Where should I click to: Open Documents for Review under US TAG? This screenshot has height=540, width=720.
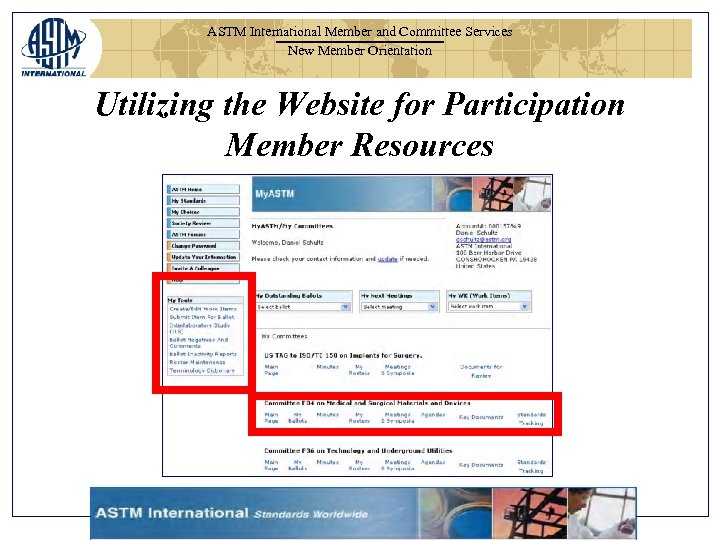(481, 371)
